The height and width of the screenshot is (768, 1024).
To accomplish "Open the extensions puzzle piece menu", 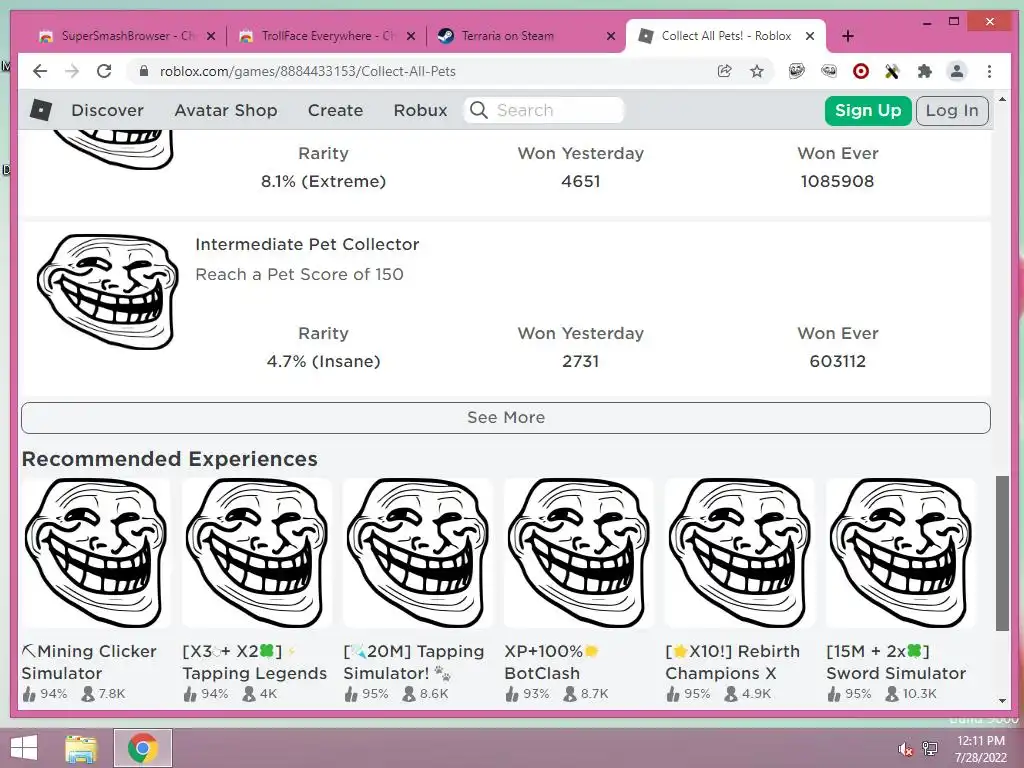I will [924, 71].
